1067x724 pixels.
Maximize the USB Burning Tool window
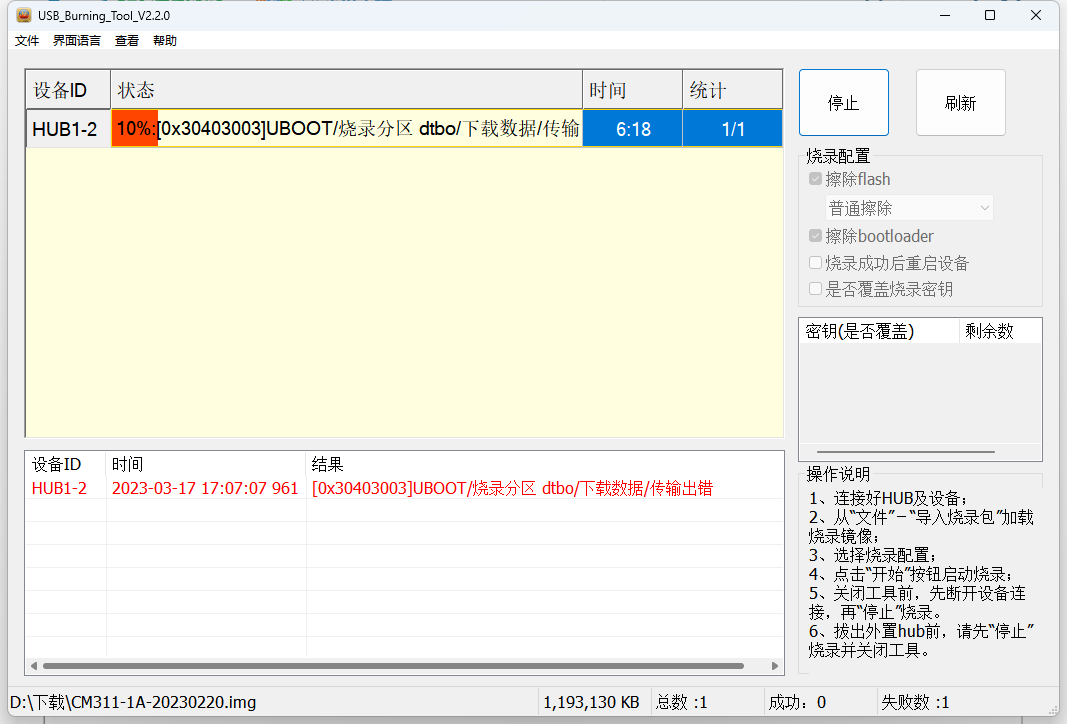point(990,15)
